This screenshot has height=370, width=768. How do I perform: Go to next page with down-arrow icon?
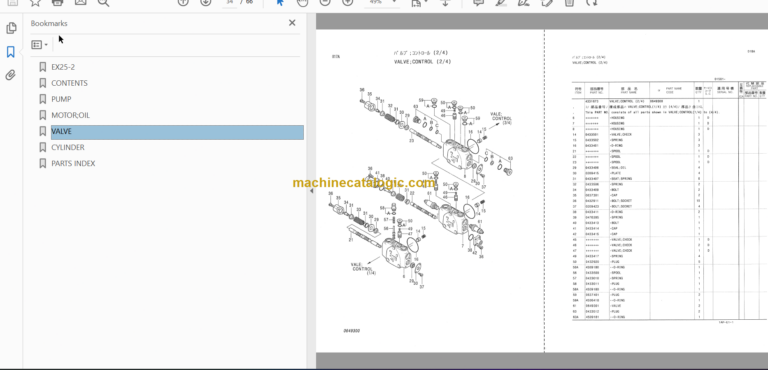[x=206, y=2]
